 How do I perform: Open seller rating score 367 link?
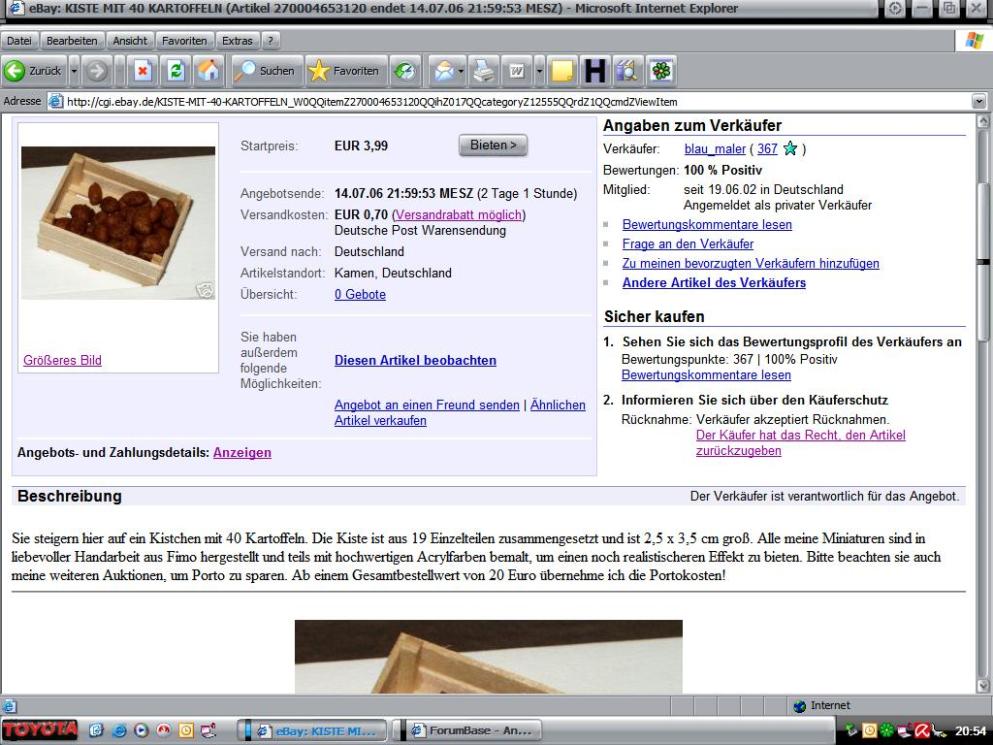pos(767,149)
